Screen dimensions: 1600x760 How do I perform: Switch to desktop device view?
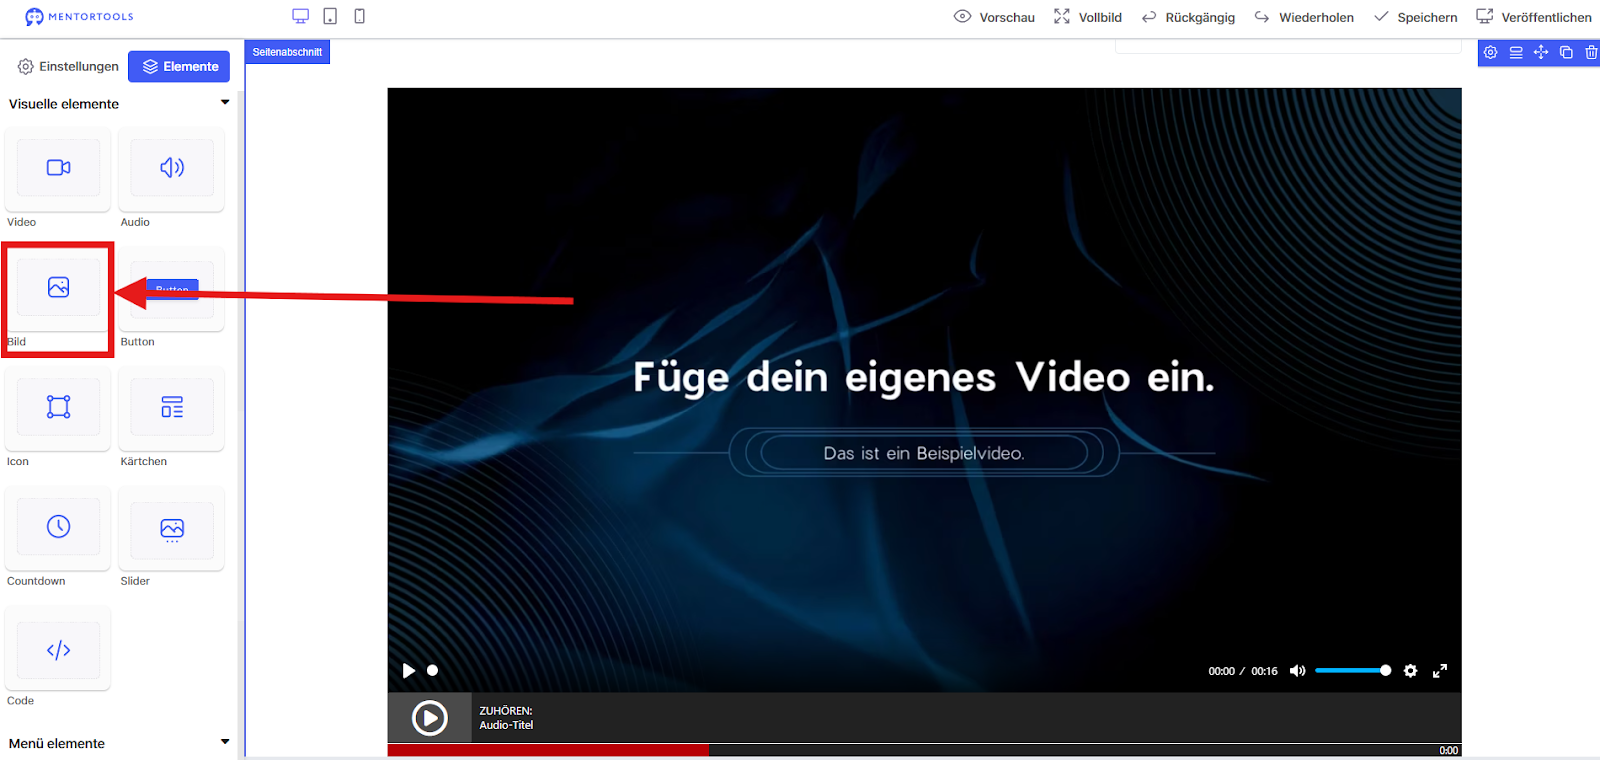click(x=300, y=16)
